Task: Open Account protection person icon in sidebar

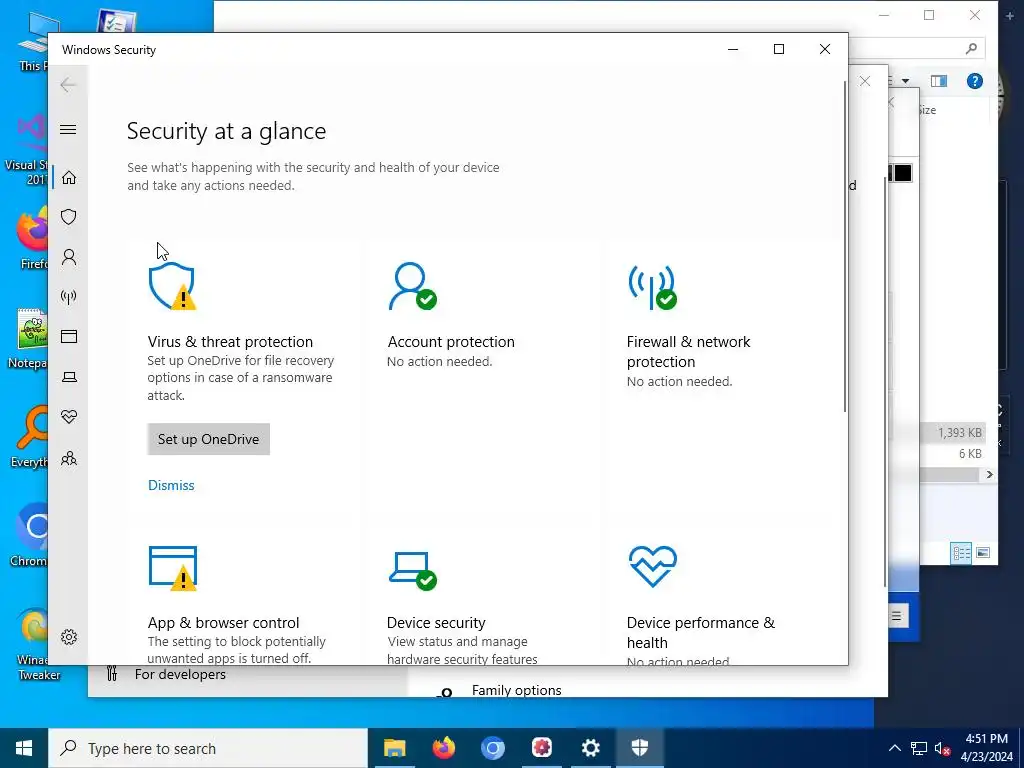Action: (x=69, y=257)
